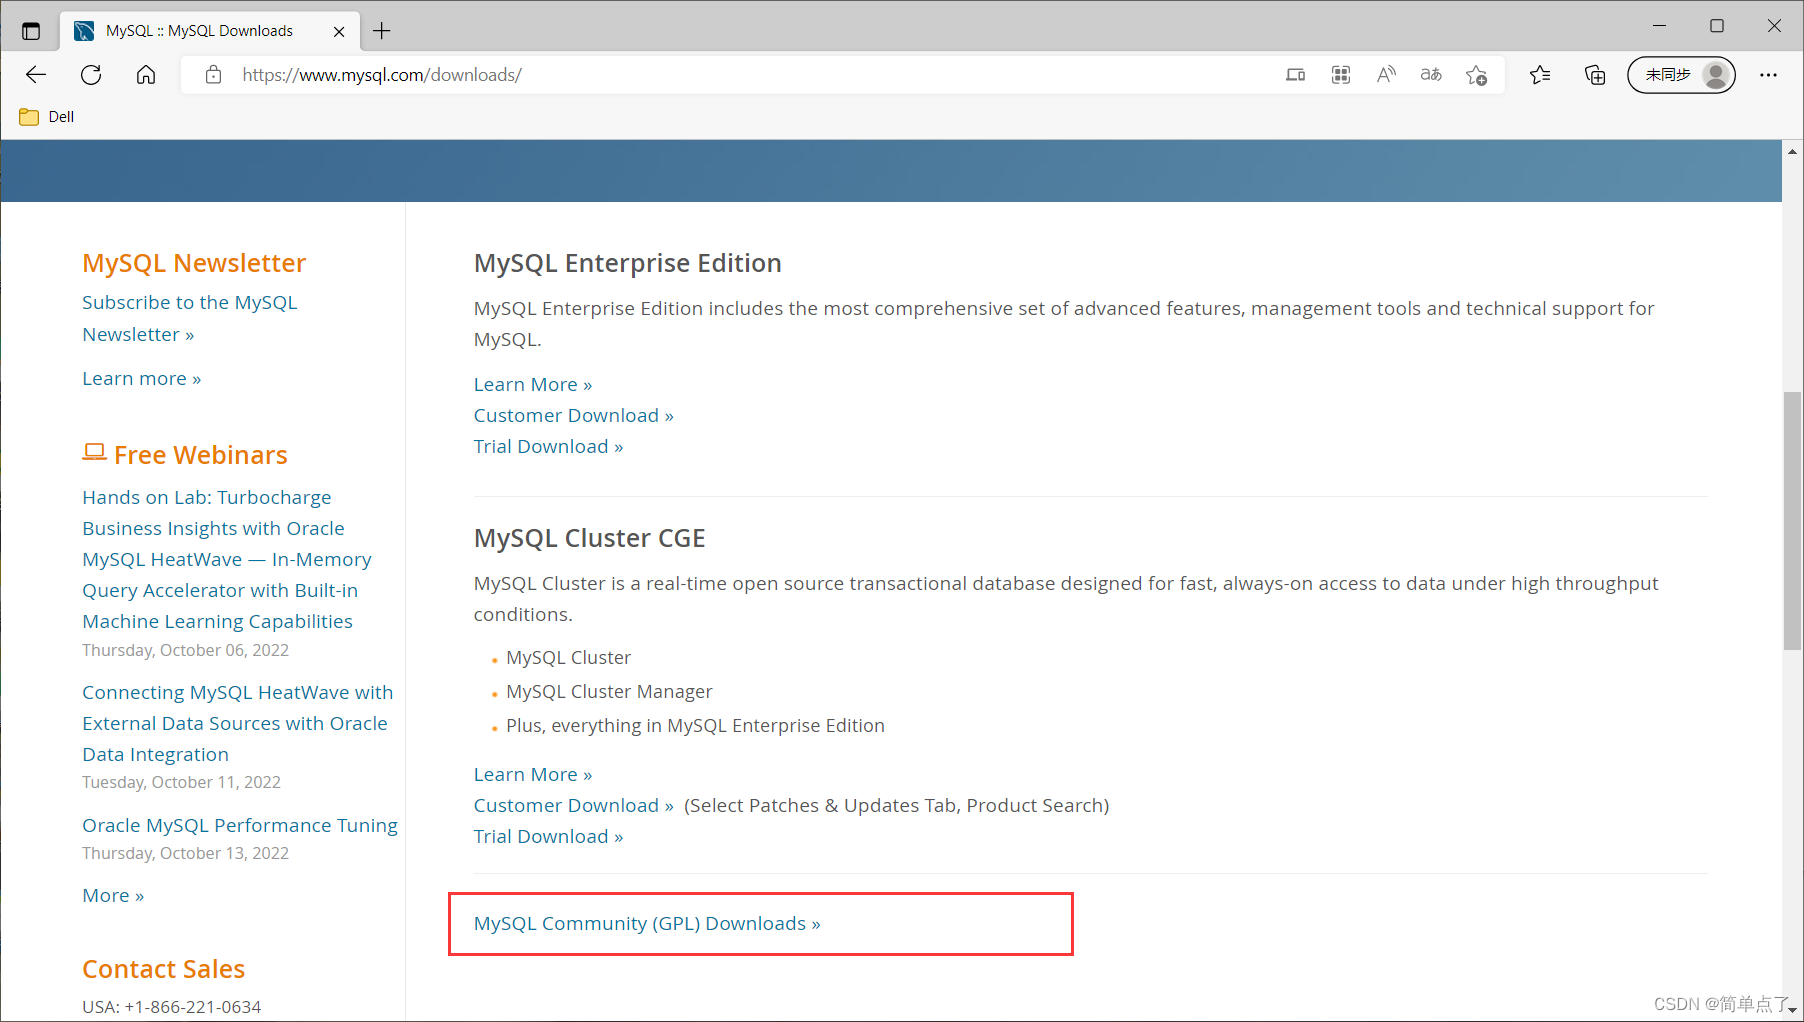1804x1022 pixels.
Task: Open browser Settings and more menu
Action: pos(1768,75)
